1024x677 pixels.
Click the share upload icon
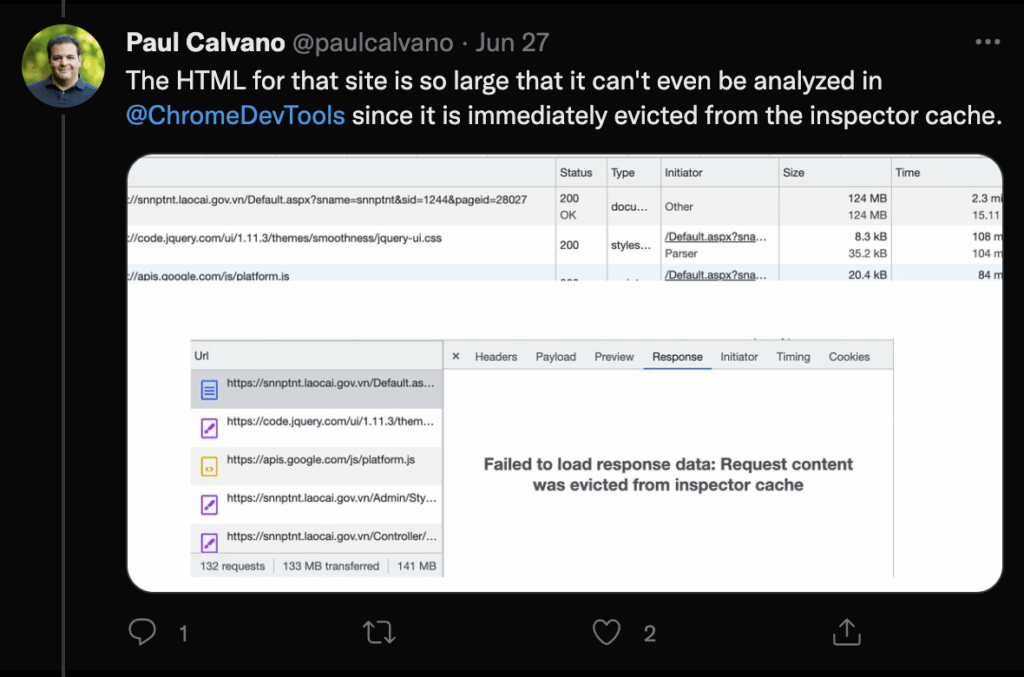(x=846, y=632)
